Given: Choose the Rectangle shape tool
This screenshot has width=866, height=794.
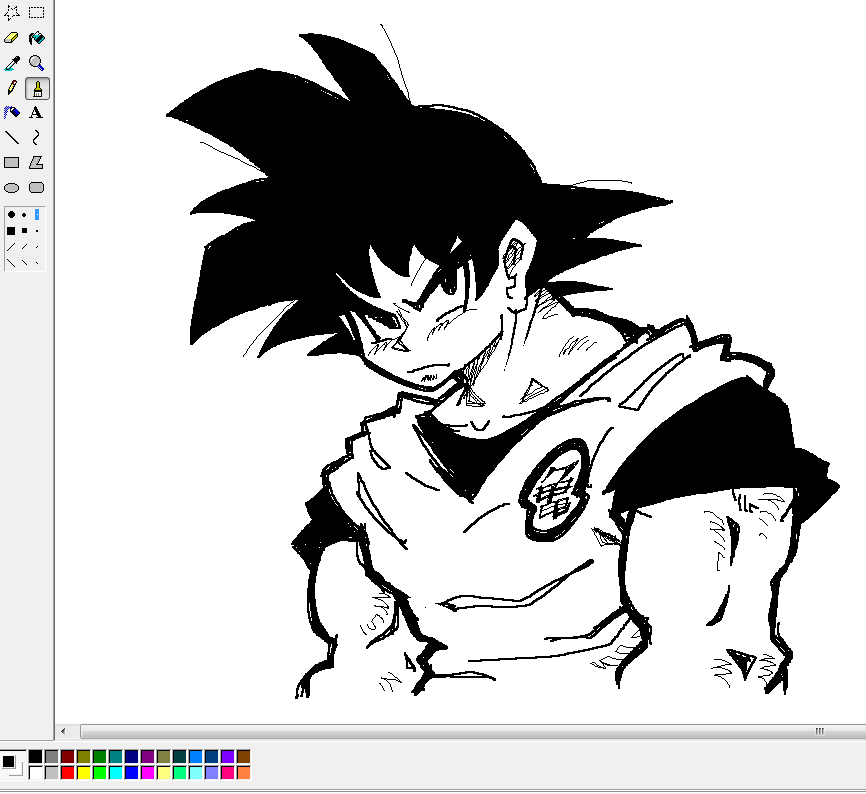Looking at the screenshot, I should point(12,162).
